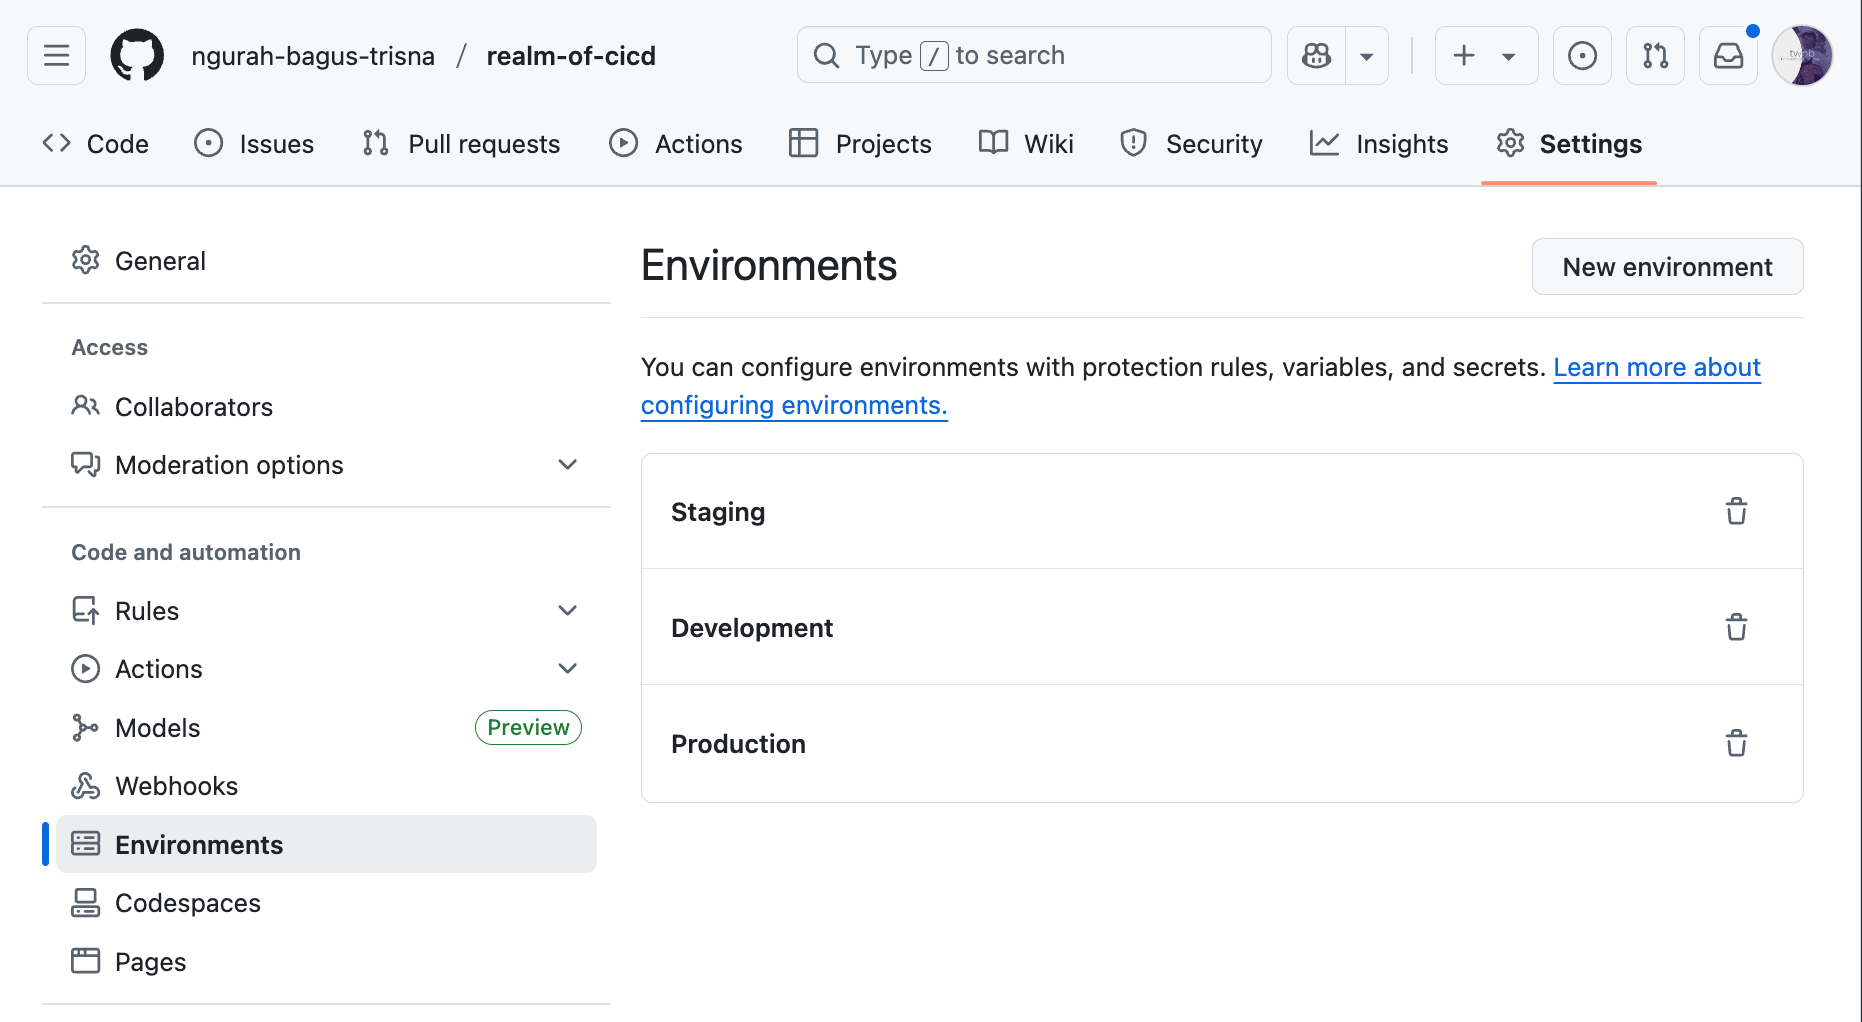Expand the Moderation options section
The width and height of the screenshot is (1862, 1022).
[x=567, y=465]
